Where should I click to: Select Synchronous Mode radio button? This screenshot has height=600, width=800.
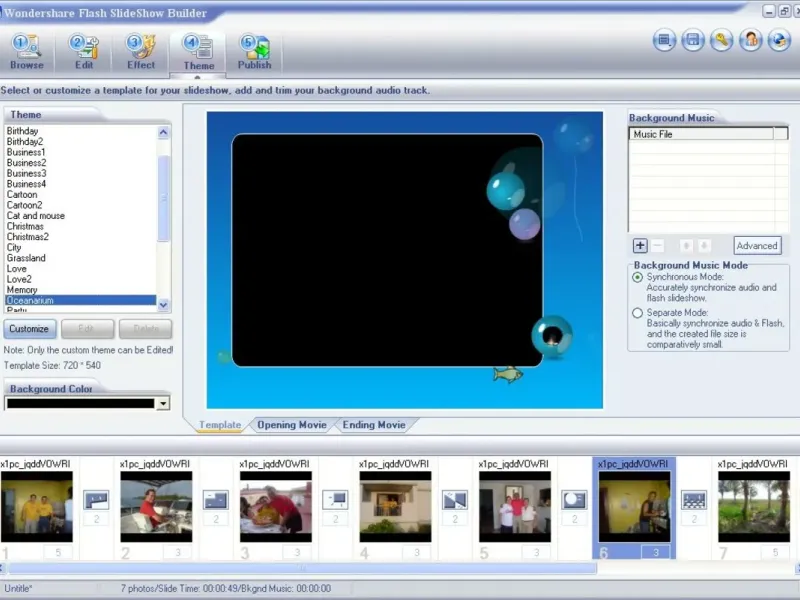point(638,277)
